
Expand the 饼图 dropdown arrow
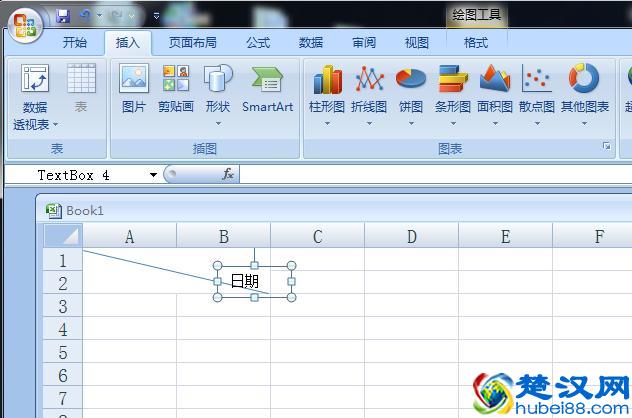coord(411,123)
